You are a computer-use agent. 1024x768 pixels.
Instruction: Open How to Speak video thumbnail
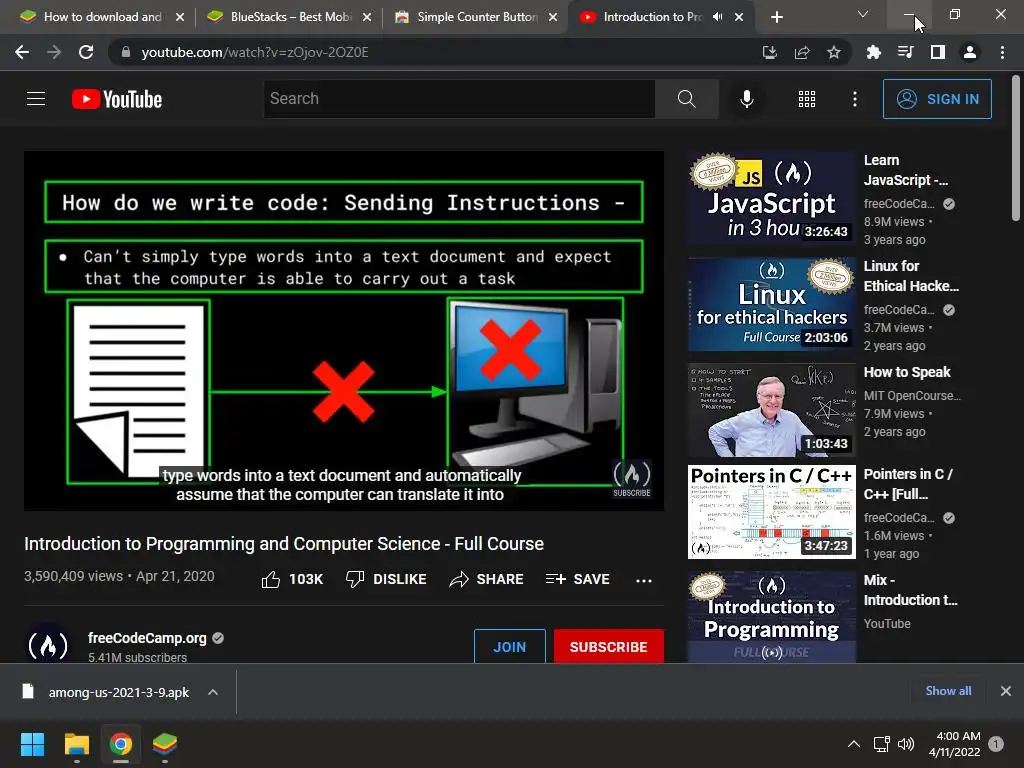(771, 410)
